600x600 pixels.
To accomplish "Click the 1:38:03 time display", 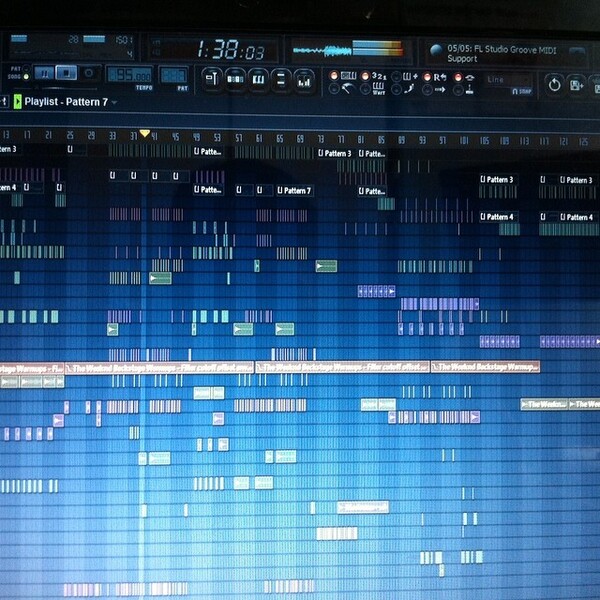I will (x=230, y=50).
